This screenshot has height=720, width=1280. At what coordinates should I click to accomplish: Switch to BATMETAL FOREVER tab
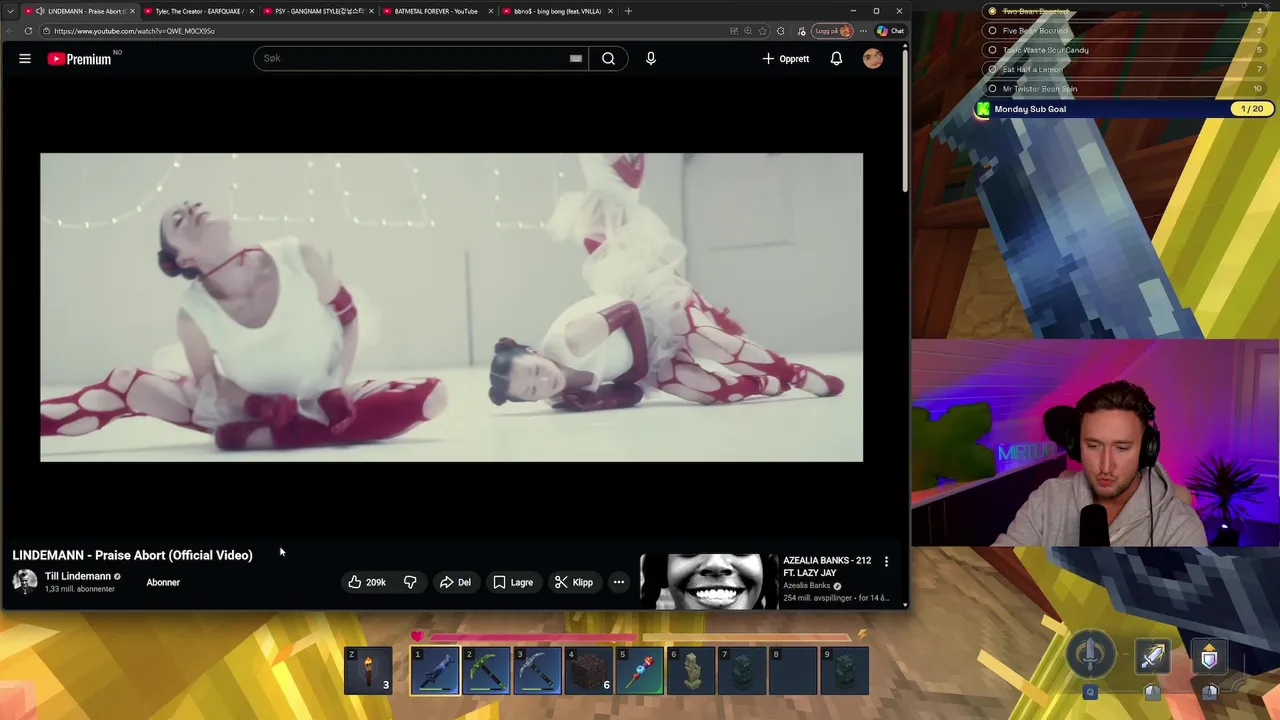pos(437,11)
